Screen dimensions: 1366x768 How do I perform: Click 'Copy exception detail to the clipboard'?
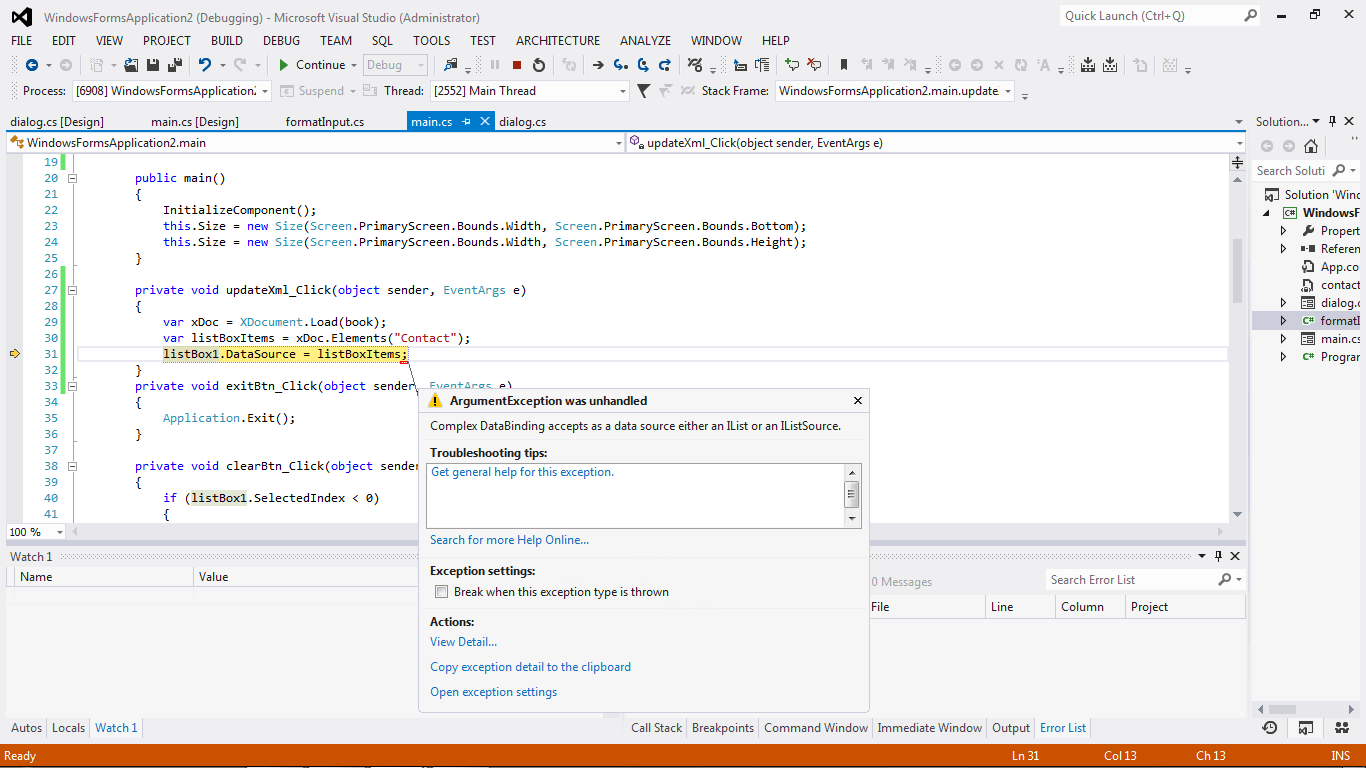tap(530, 667)
